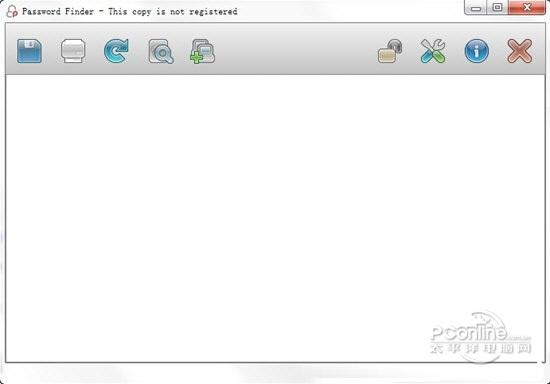Open the padlock Register icon
This screenshot has height=384, width=550.
click(x=390, y=51)
